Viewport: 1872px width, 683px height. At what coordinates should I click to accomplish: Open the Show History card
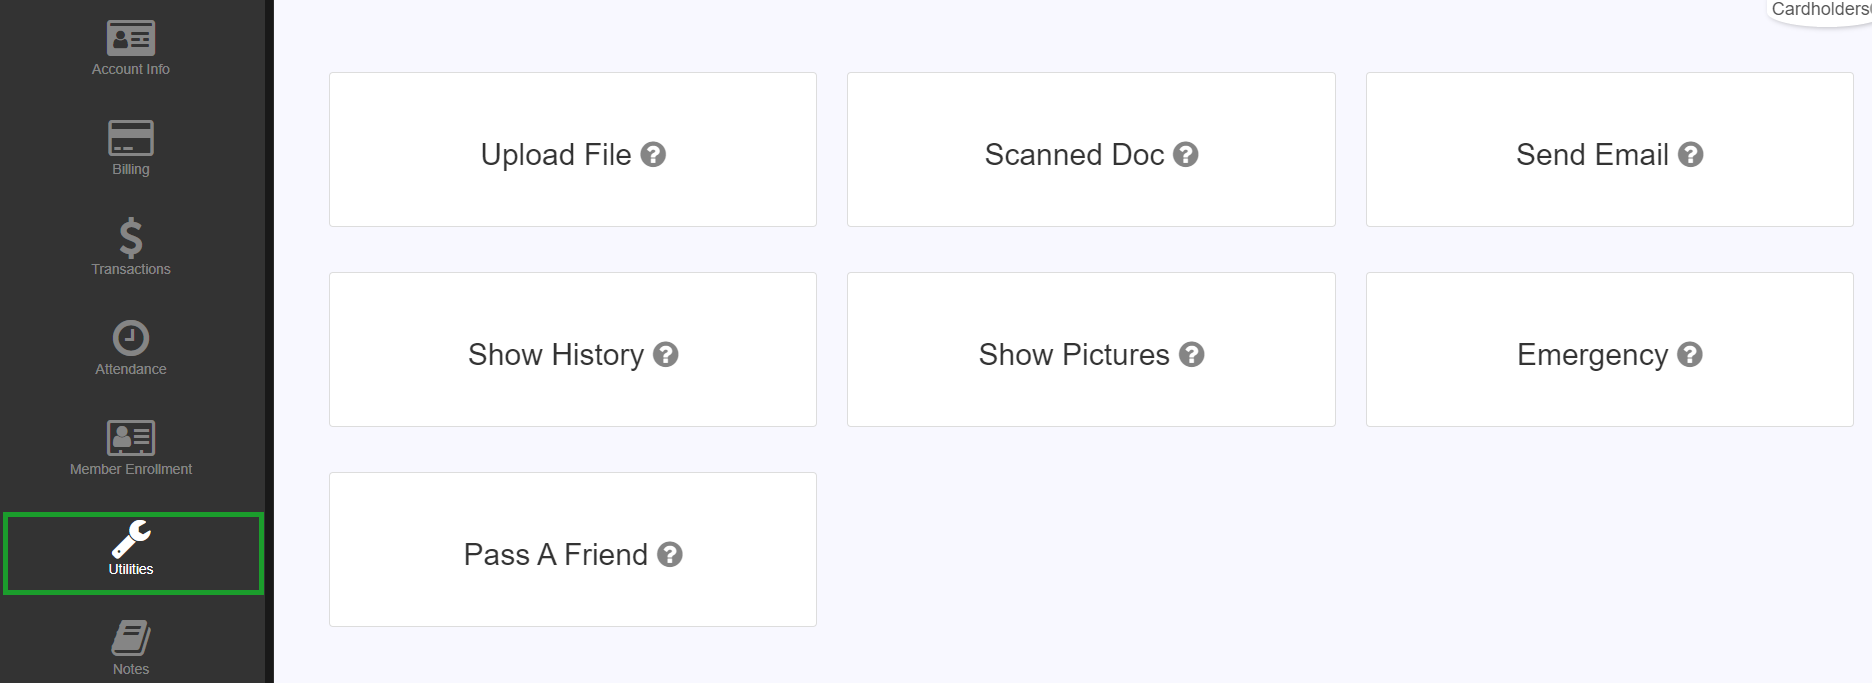tap(573, 350)
